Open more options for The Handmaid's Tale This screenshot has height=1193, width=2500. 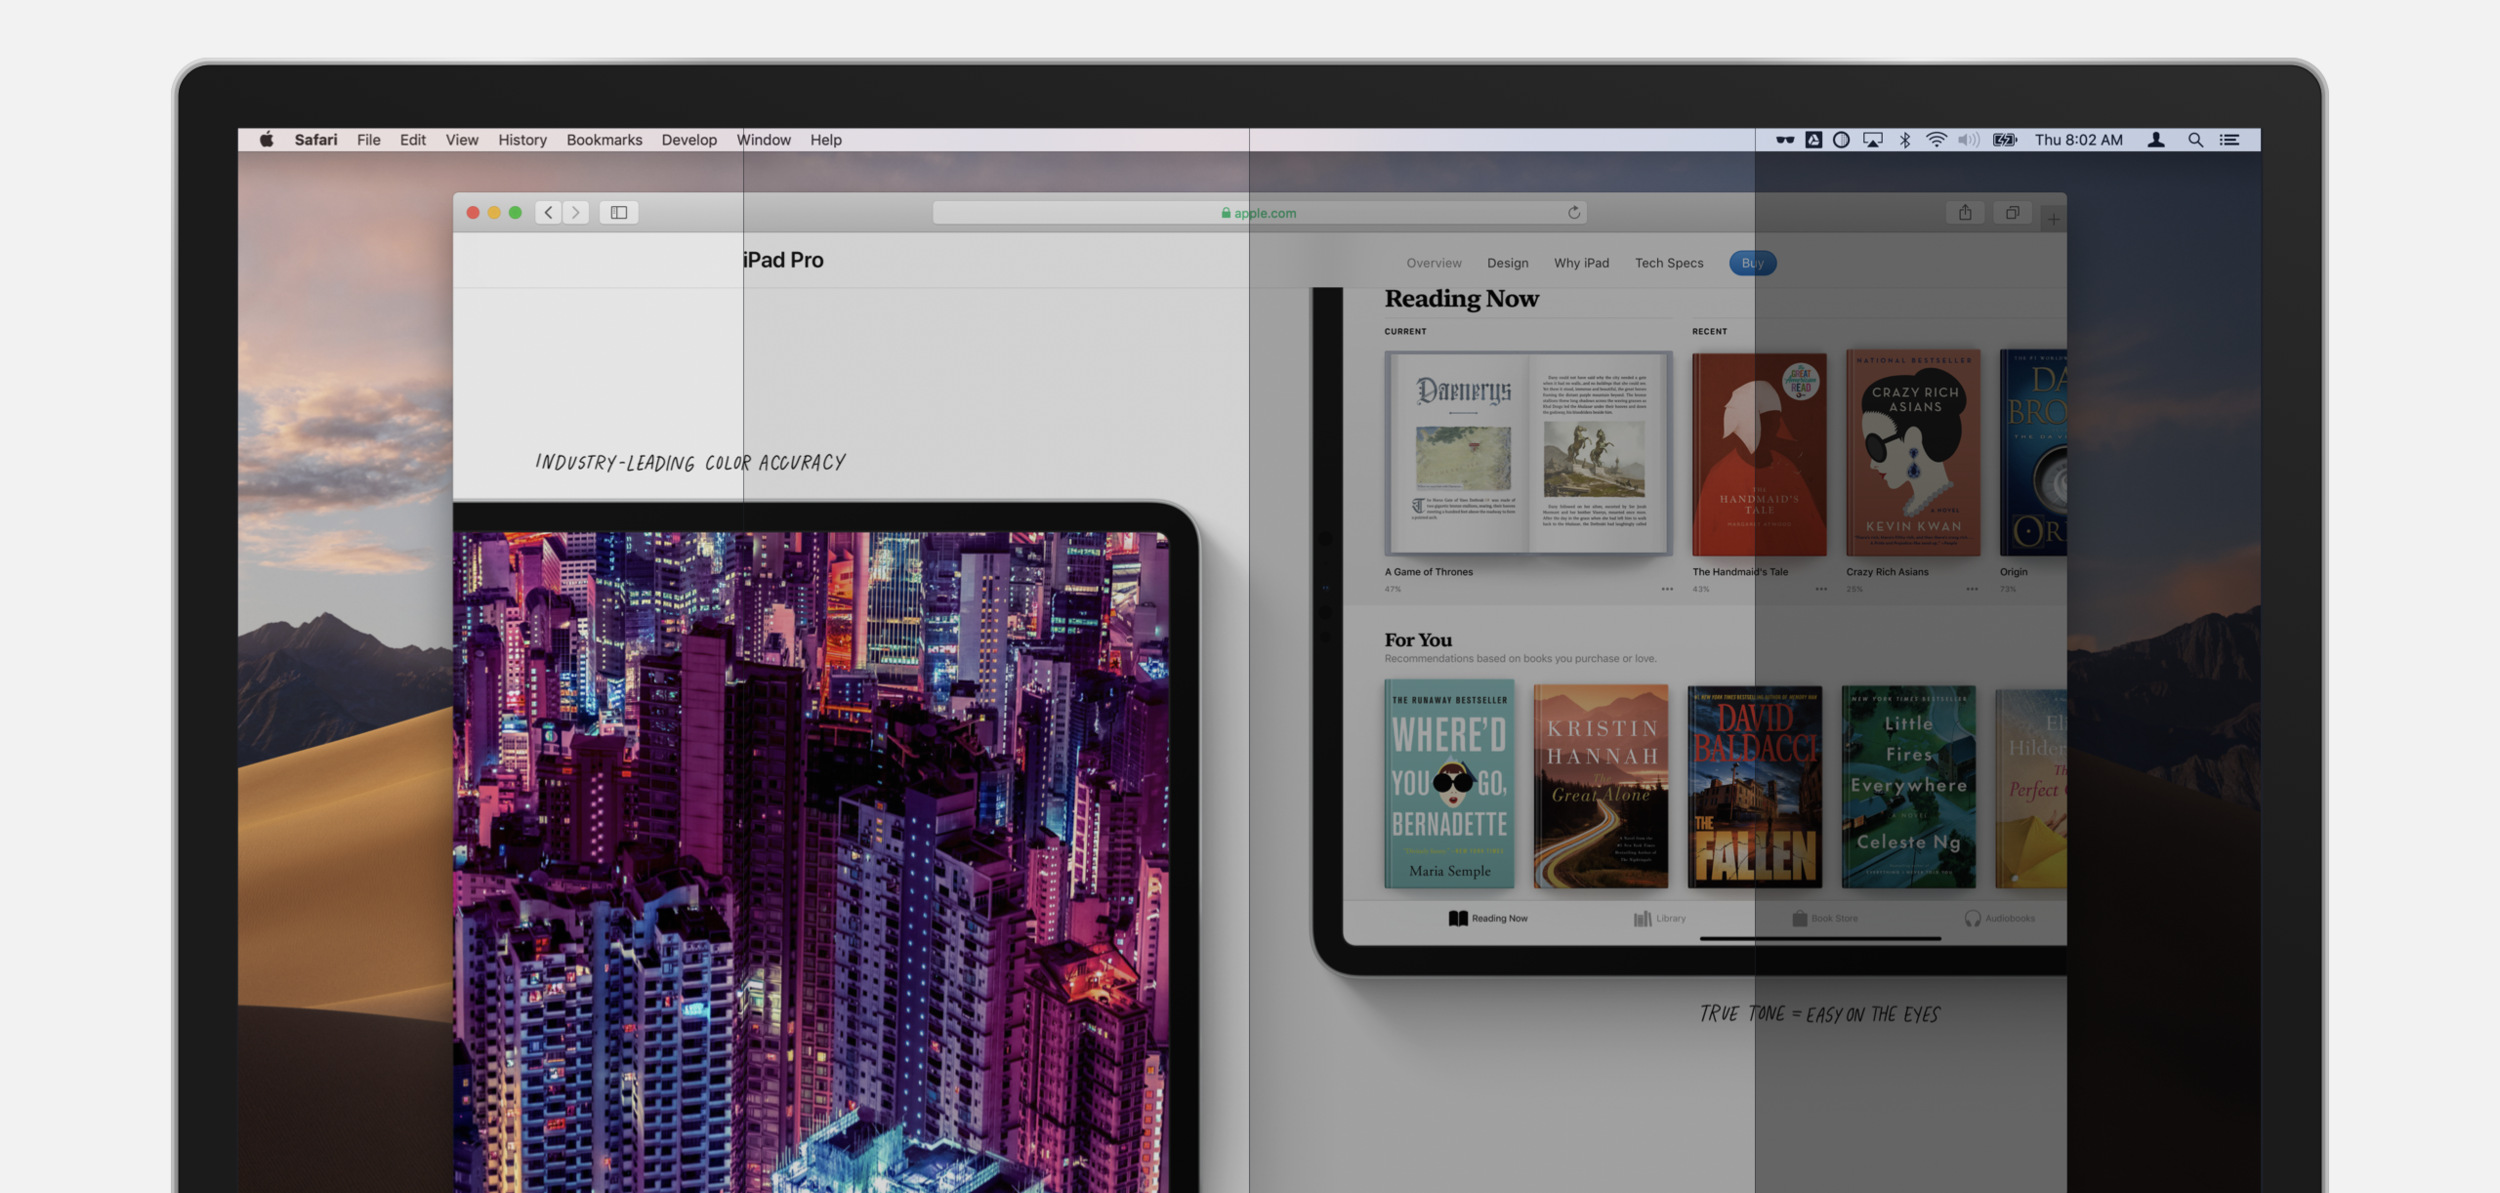[1820, 589]
